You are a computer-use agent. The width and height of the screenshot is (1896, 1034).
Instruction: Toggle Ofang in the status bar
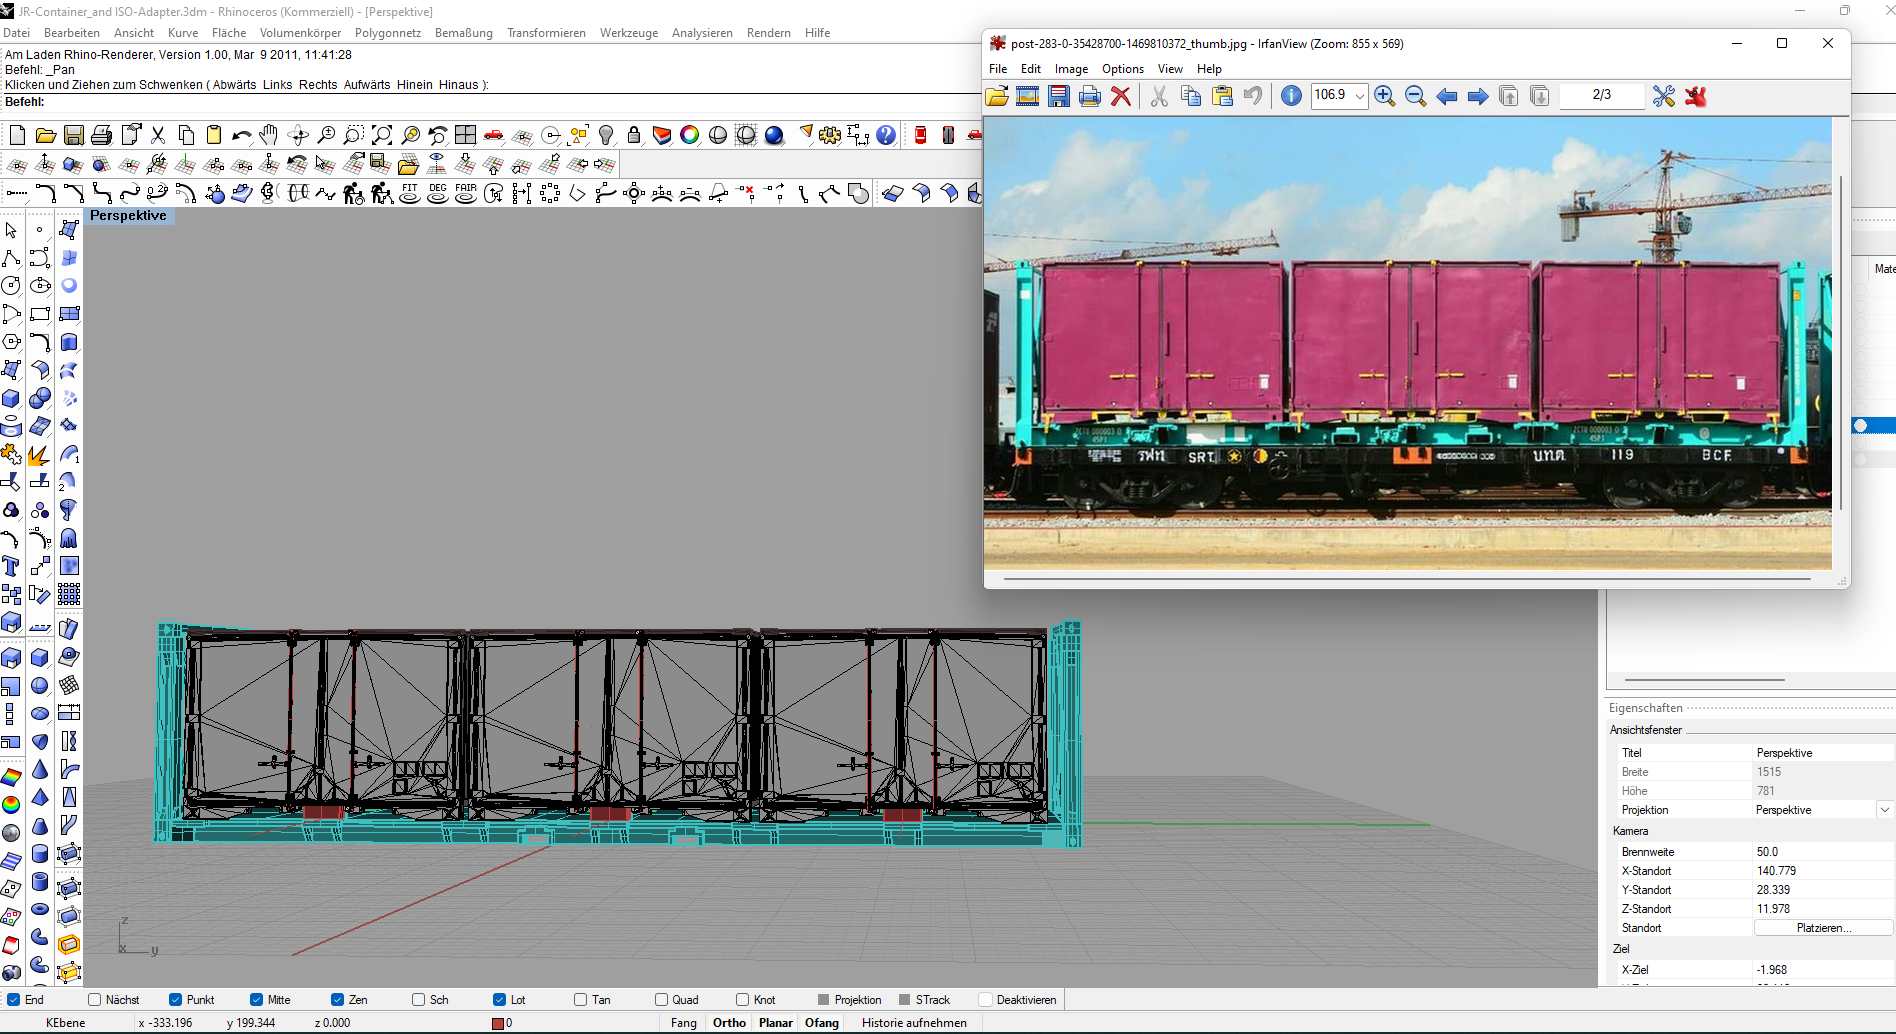822,1023
